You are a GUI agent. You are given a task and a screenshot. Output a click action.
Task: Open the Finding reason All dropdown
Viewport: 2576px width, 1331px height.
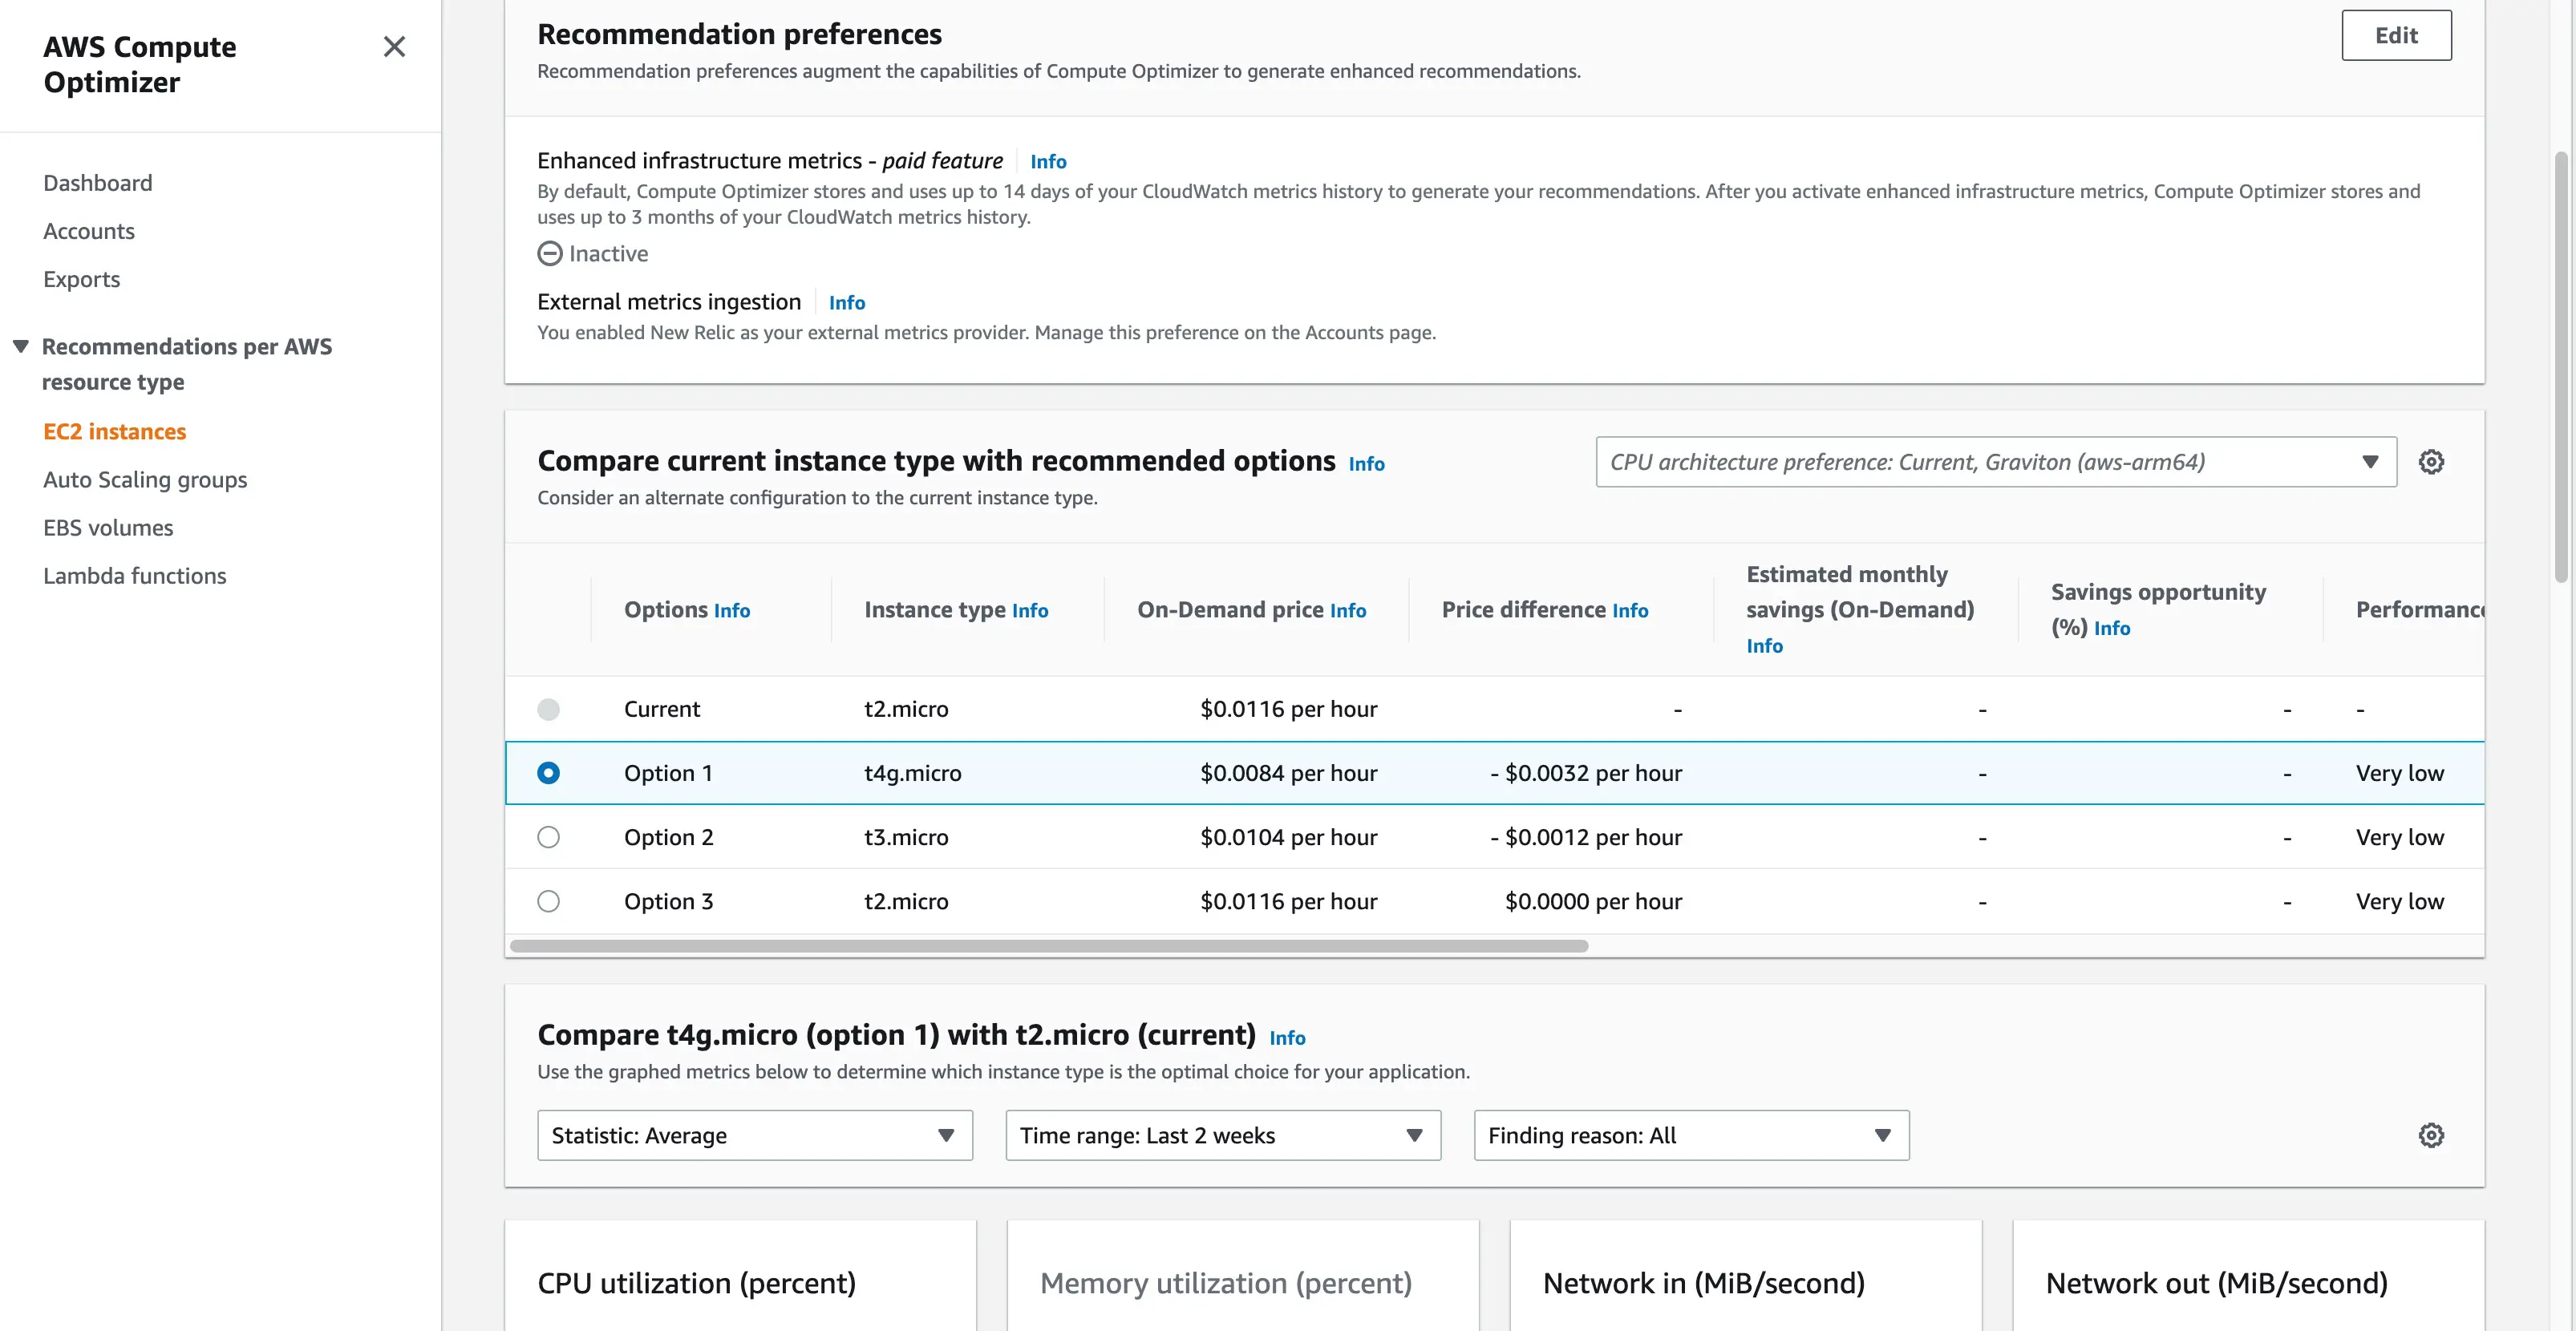point(1690,1135)
